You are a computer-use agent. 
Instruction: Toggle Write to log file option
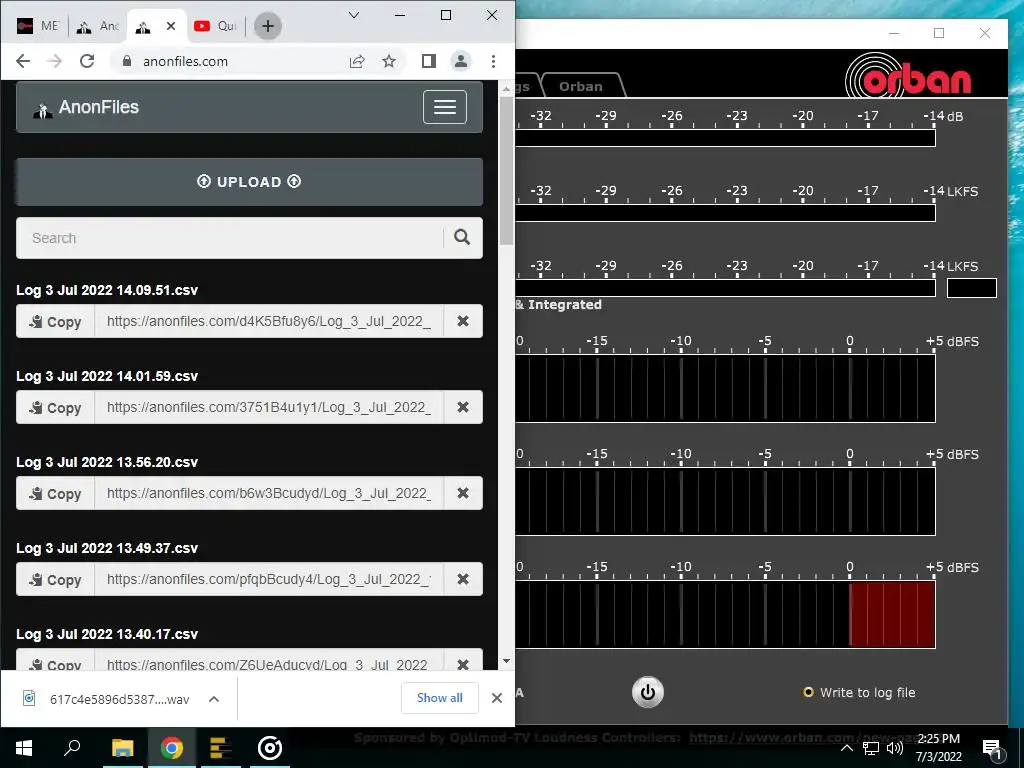click(x=859, y=692)
